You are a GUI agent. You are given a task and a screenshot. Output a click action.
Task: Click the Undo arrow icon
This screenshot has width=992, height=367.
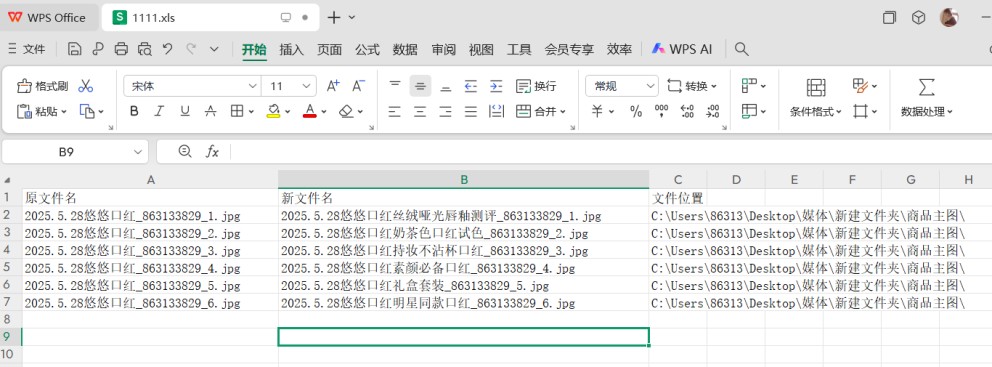click(x=168, y=49)
